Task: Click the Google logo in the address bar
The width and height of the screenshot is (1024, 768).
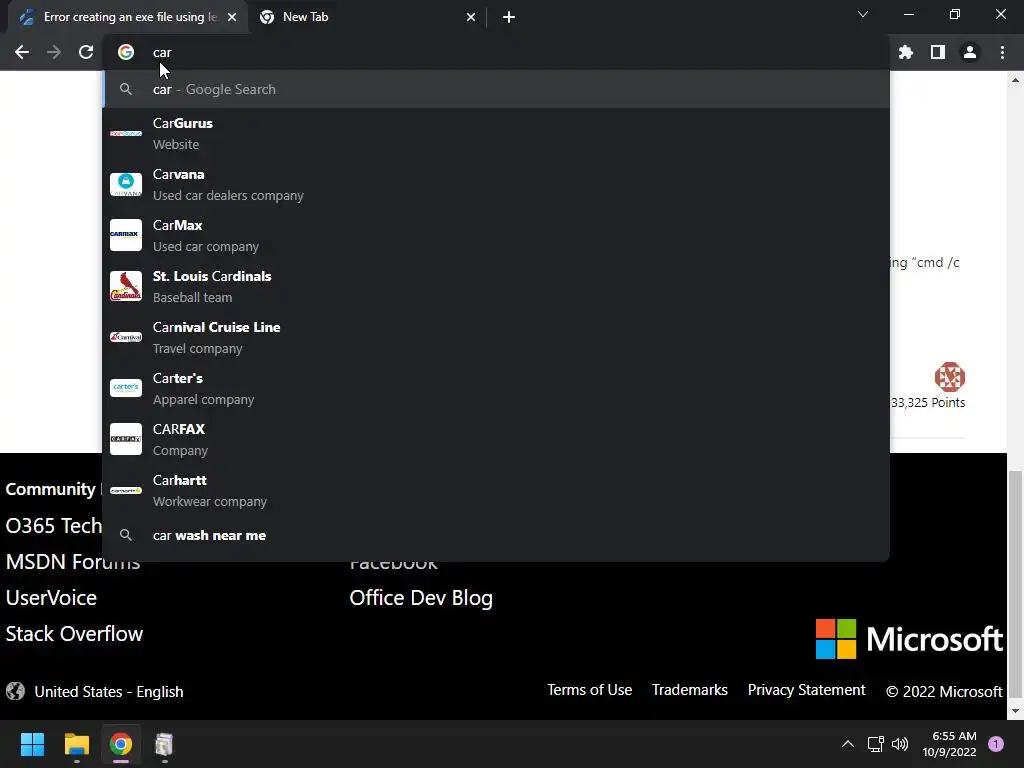Action: 126,52
